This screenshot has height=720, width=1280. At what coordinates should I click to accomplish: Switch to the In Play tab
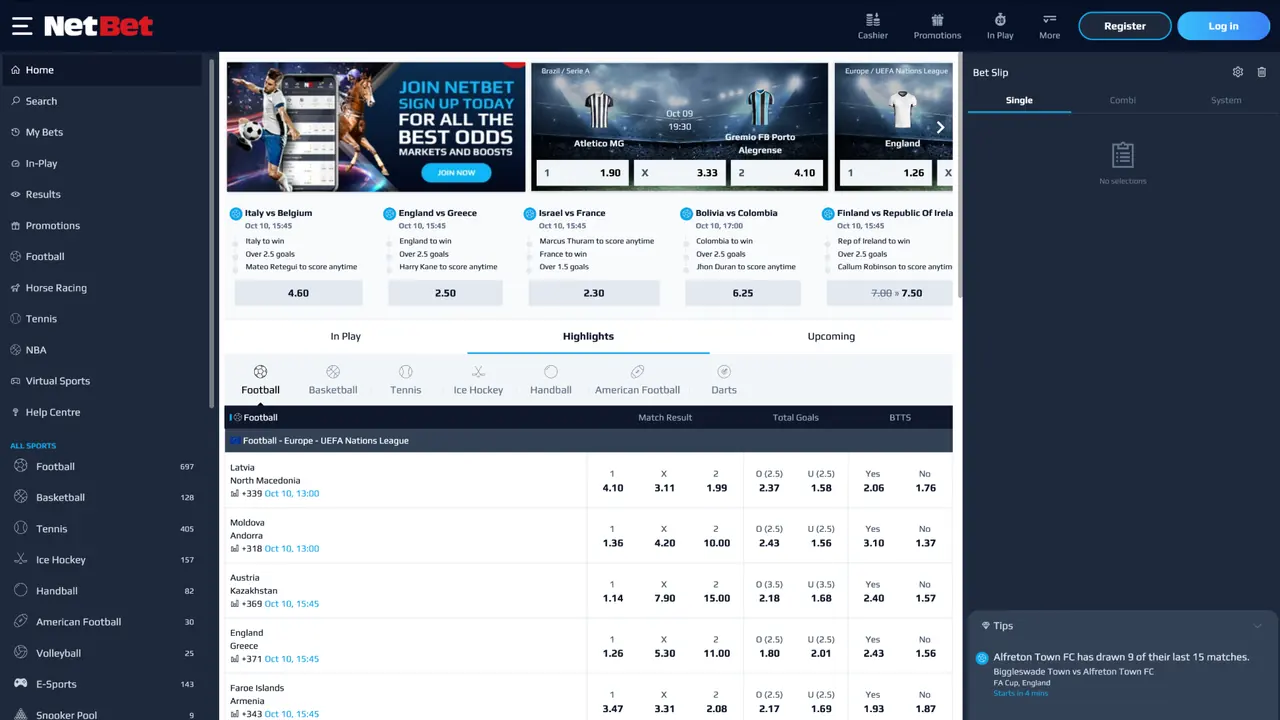point(346,336)
